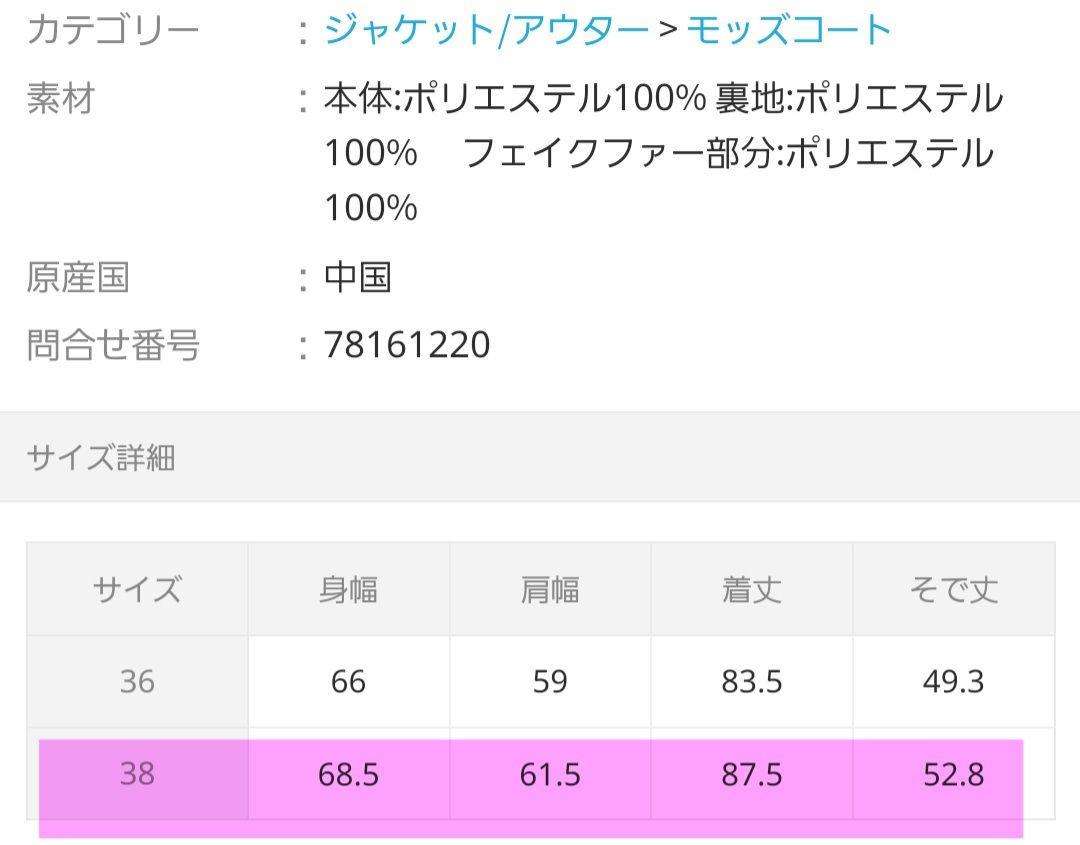Viewport: 1080px width, 845px height.
Task: Click the 肩幅 column header
Action: click(550, 590)
